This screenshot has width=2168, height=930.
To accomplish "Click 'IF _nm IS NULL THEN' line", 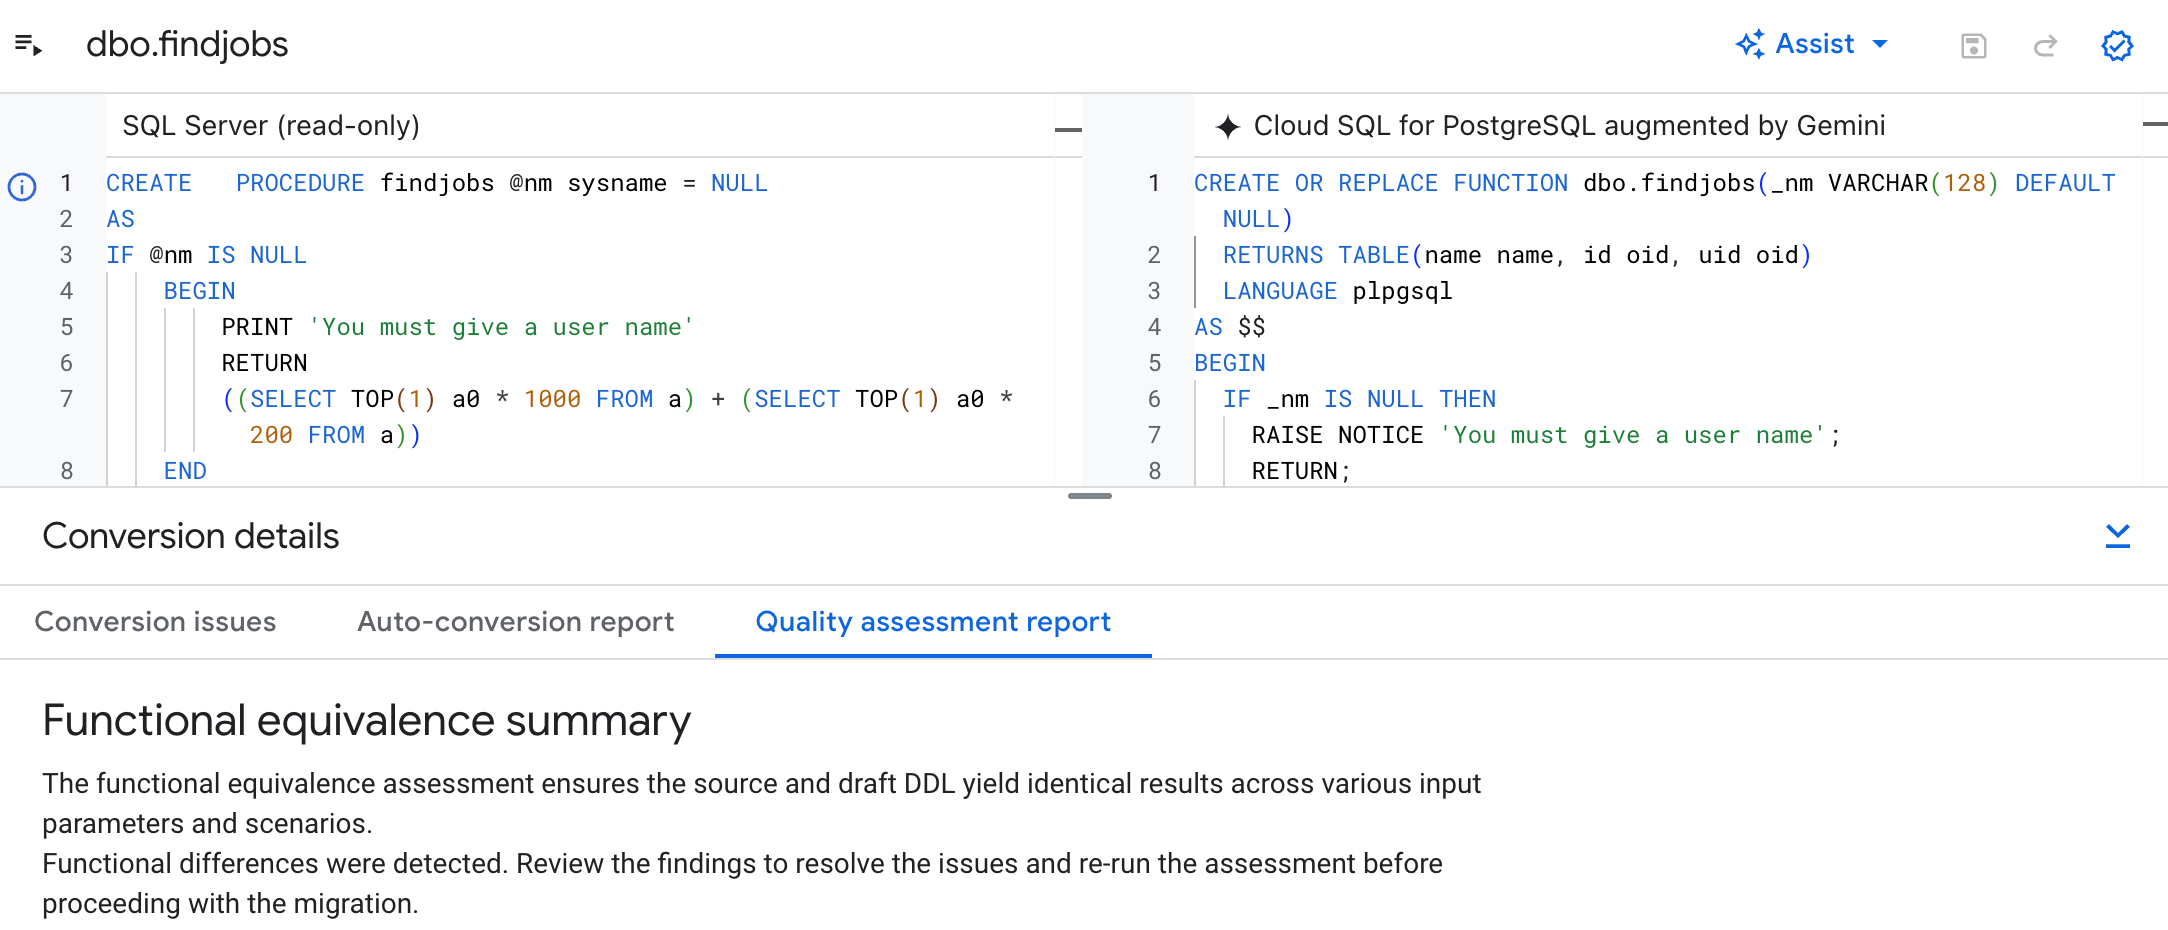I will (x=1359, y=400).
